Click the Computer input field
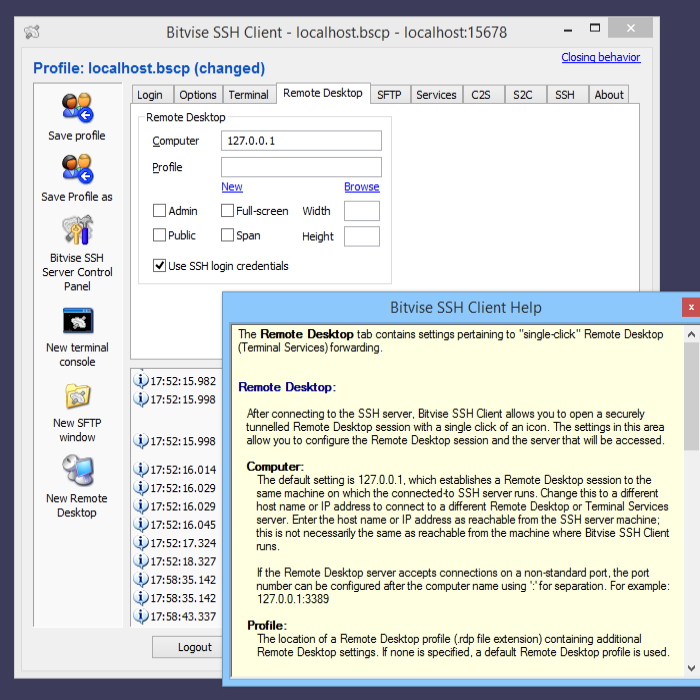Image resolution: width=700 pixels, height=700 pixels. 301,141
